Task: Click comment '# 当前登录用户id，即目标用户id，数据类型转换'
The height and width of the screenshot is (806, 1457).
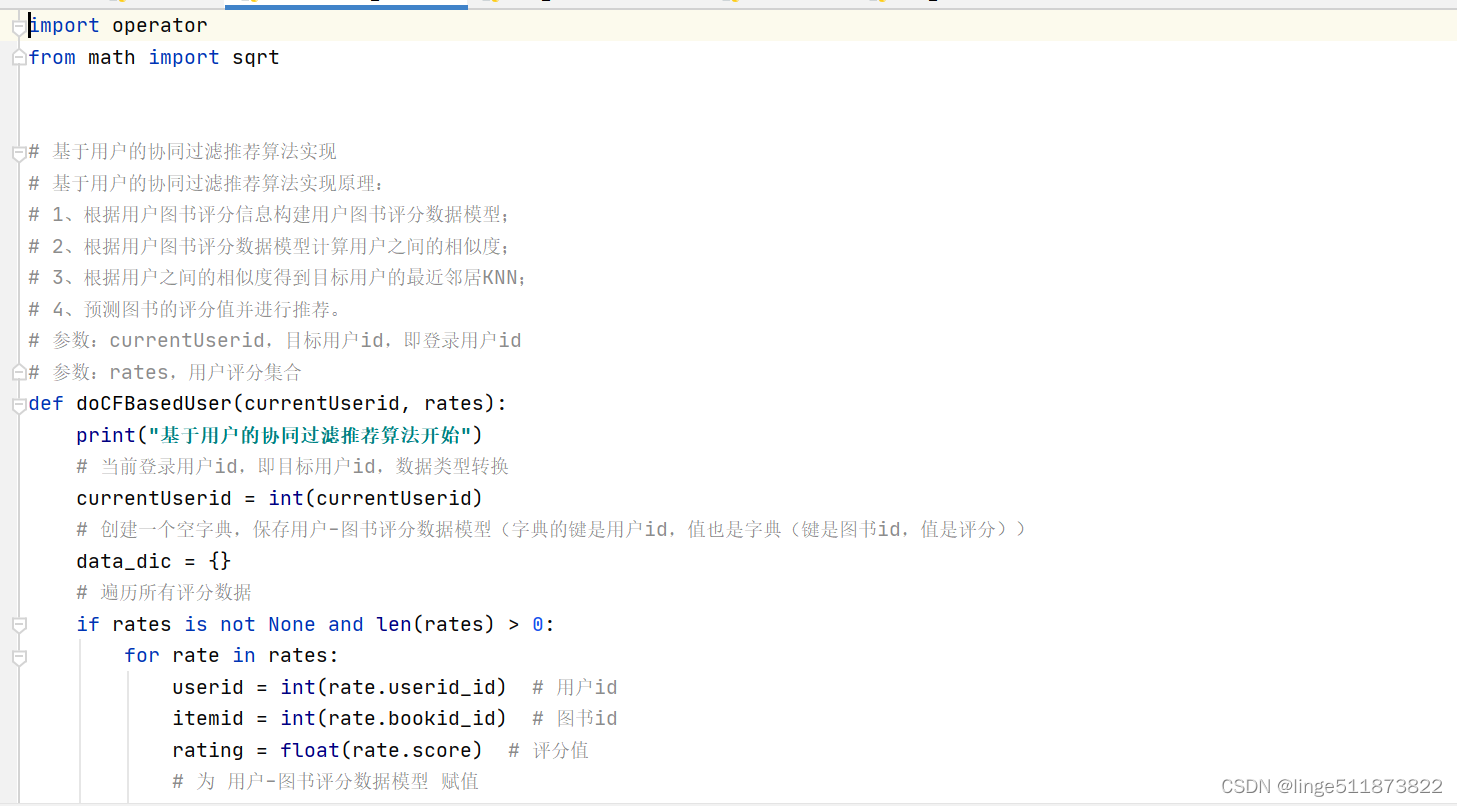Action: [x=293, y=467]
